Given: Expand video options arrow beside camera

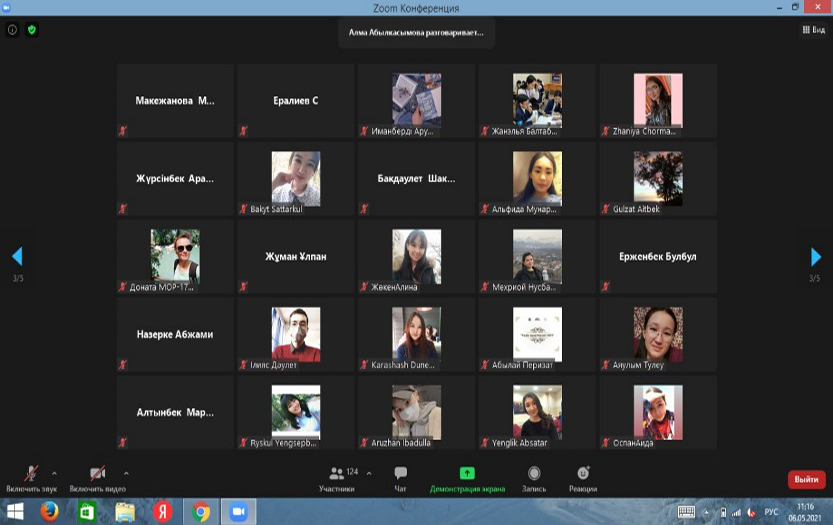Looking at the screenshot, I should click(x=126, y=473).
